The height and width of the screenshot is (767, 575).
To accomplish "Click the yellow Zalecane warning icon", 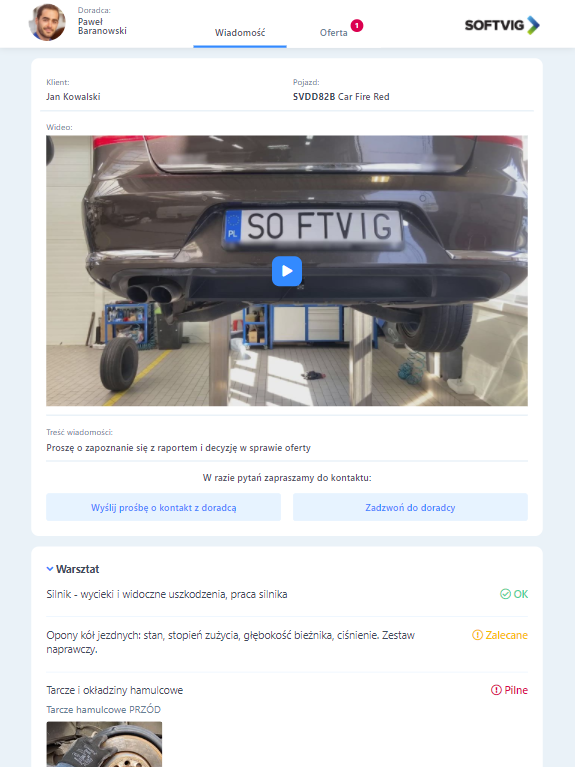I will click(x=477, y=635).
